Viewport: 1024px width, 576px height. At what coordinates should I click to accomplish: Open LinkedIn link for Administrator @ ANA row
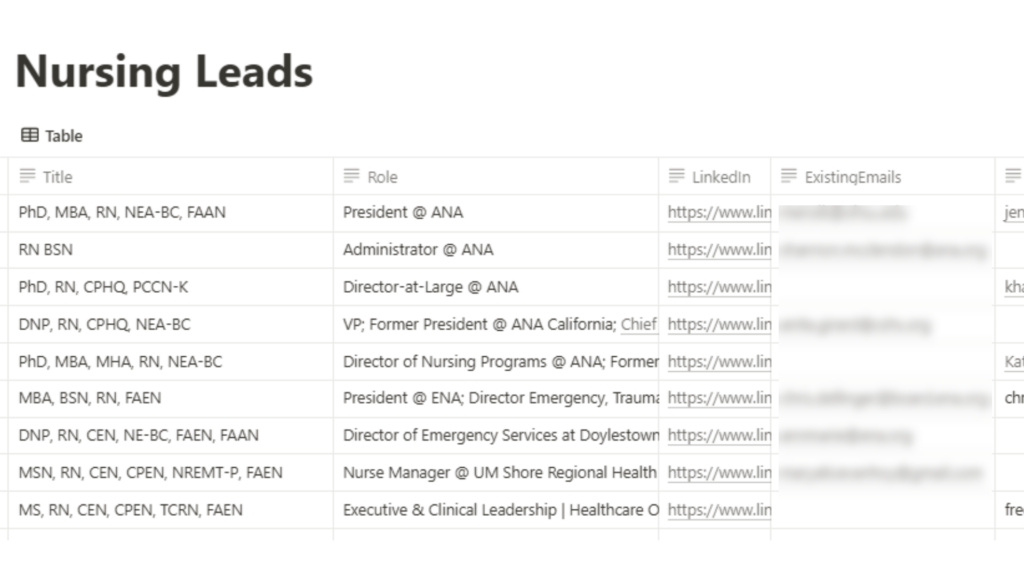pos(719,249)
